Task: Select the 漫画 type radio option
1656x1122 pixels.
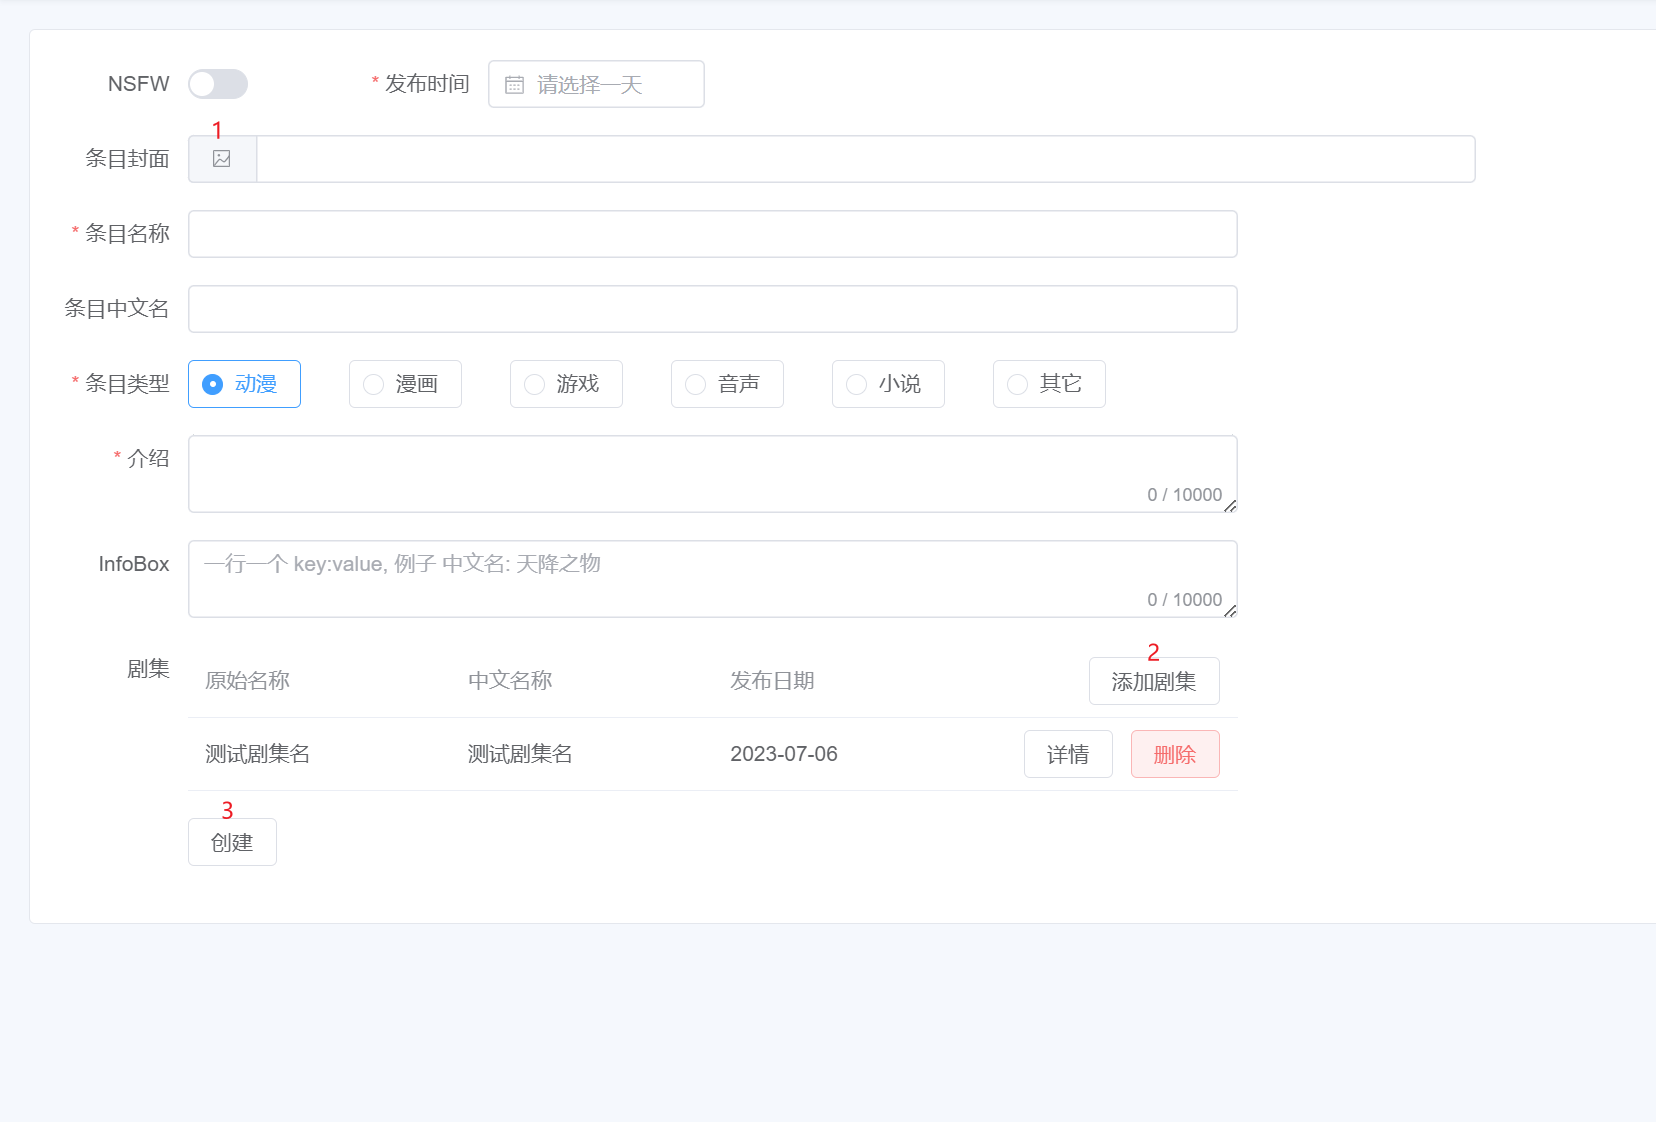Action: click(405, 384)
